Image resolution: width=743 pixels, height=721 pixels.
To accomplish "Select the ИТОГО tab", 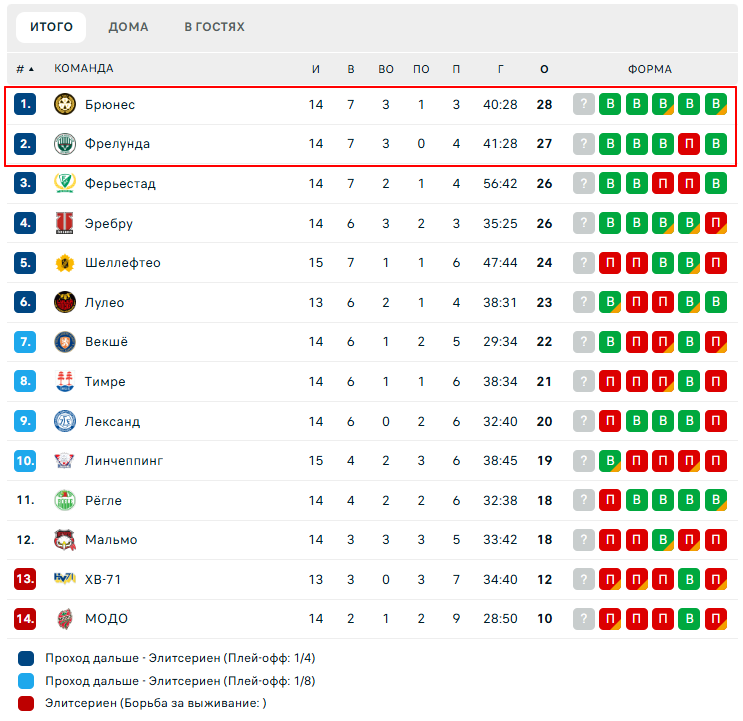I will click(x=51, y=27).
